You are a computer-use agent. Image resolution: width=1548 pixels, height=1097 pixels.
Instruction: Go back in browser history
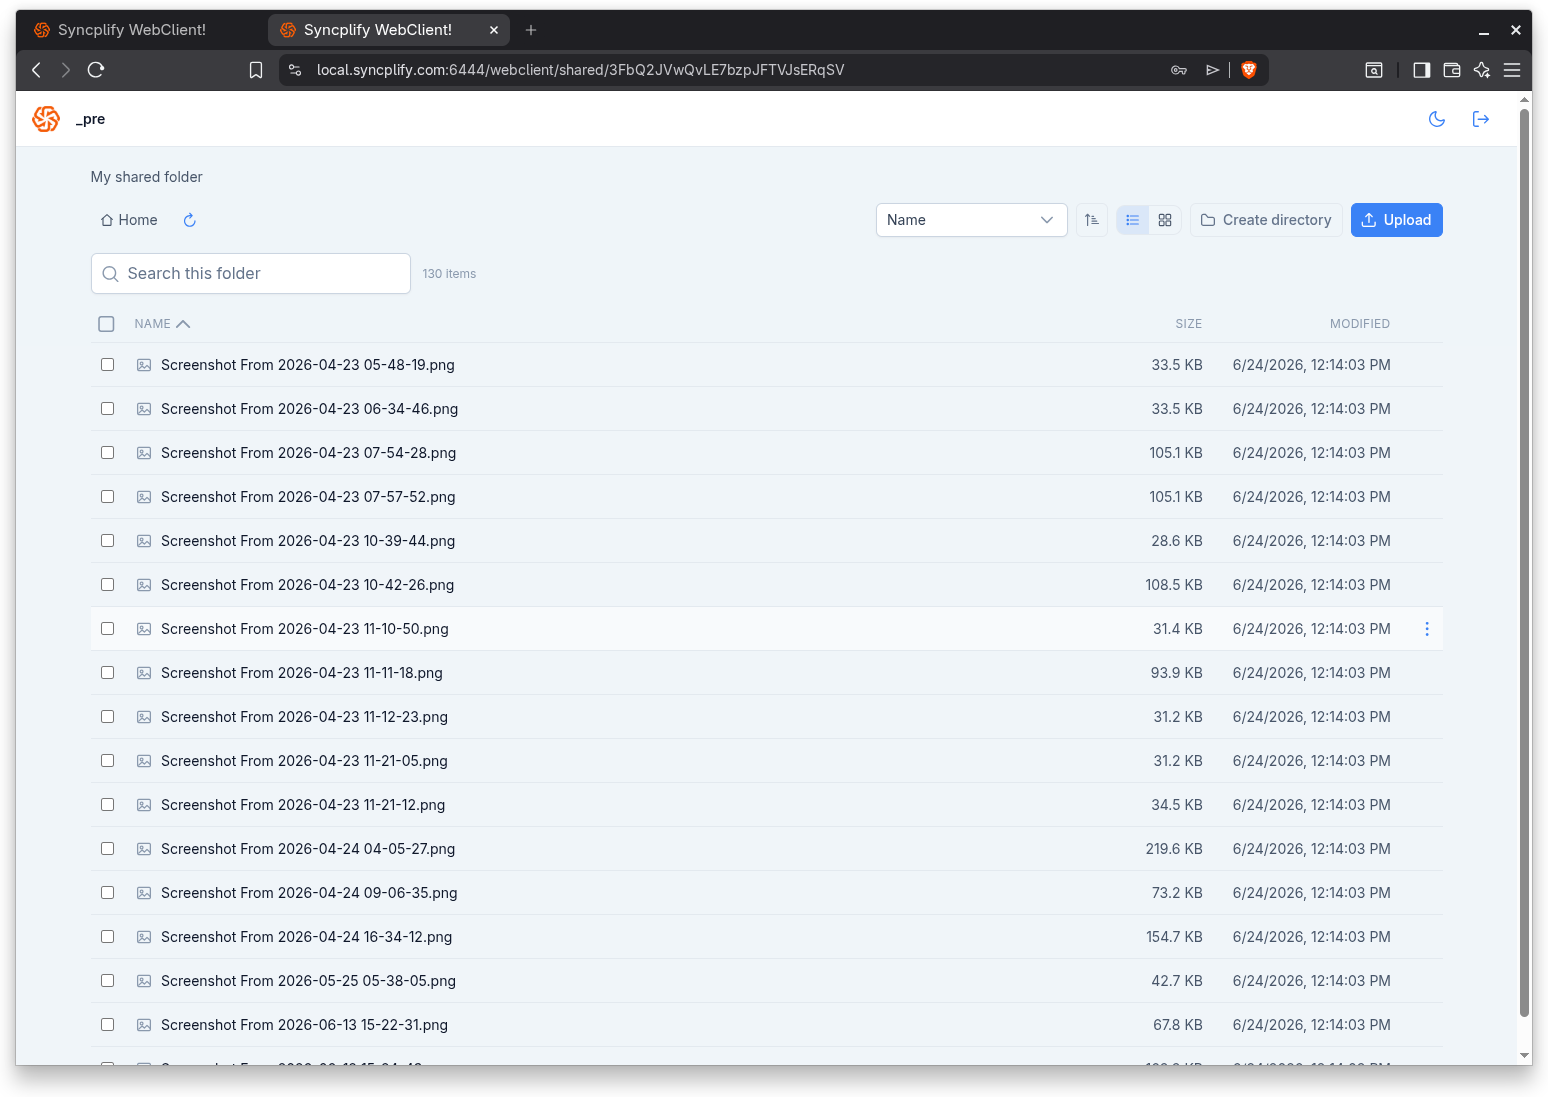click(36, 70)
